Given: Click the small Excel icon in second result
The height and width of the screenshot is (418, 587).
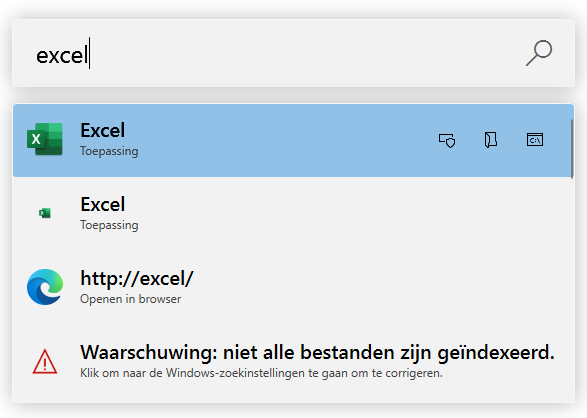Looking at the screenshot, I should [x=45, y=213].
